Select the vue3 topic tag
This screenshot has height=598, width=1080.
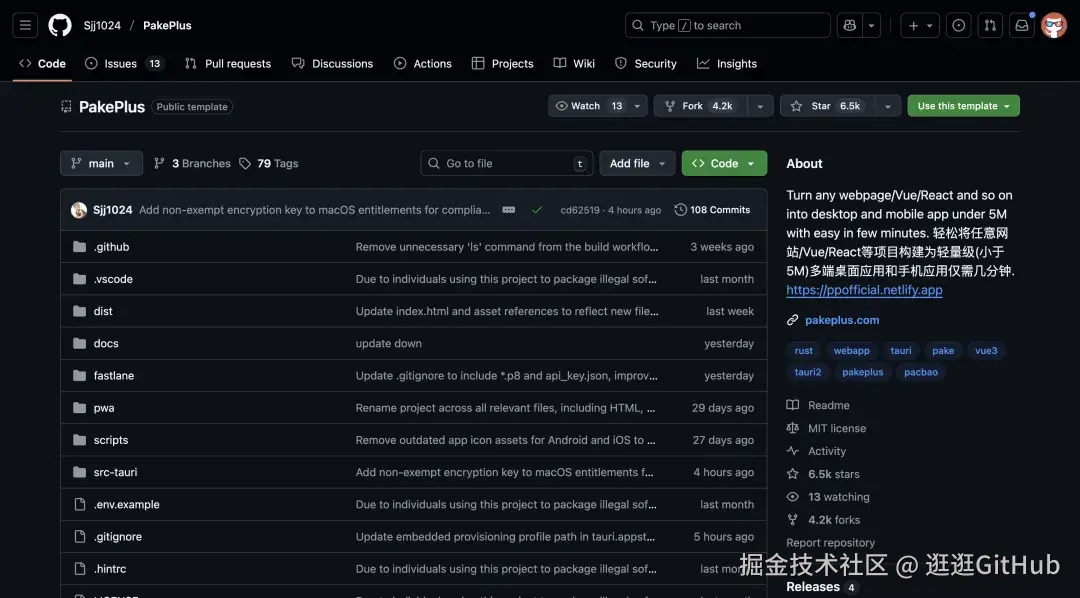pos(986,351)
